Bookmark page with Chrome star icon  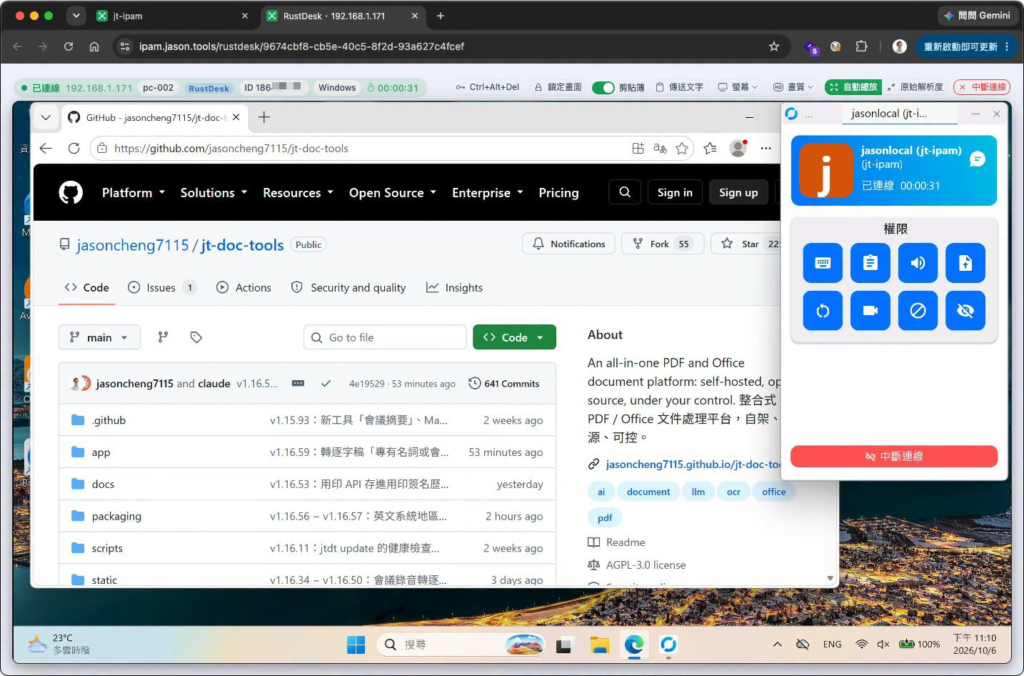pos(774,46)
